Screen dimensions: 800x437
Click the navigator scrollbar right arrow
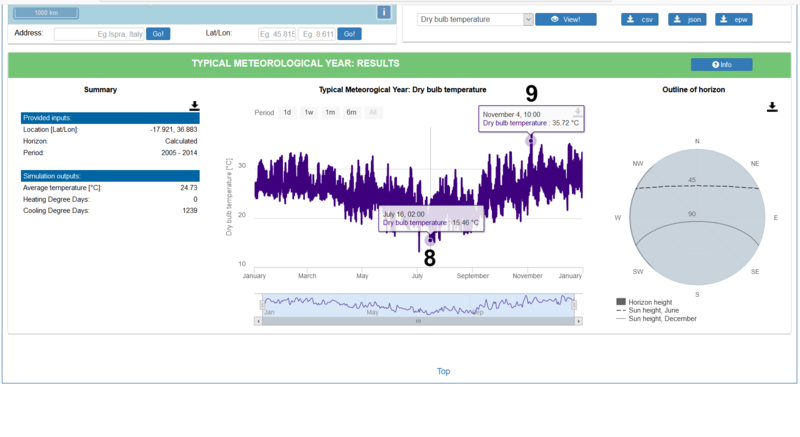pos(579,321)
